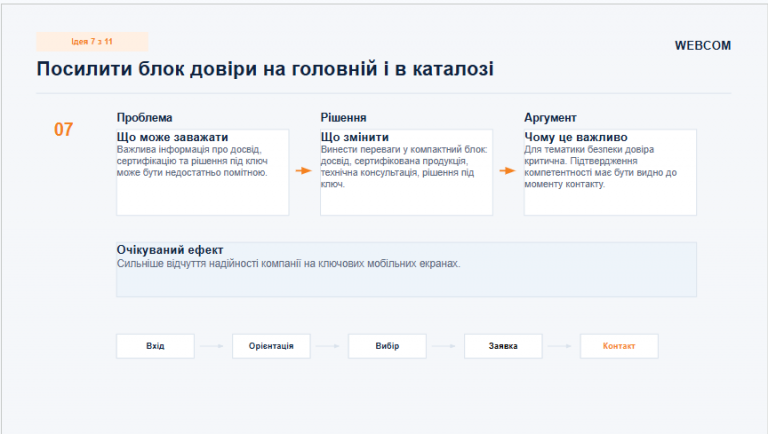Screen dimensions: 768x434
Task: Click the 'Чому це важливо' heading
Action: [x=576, y=137]
